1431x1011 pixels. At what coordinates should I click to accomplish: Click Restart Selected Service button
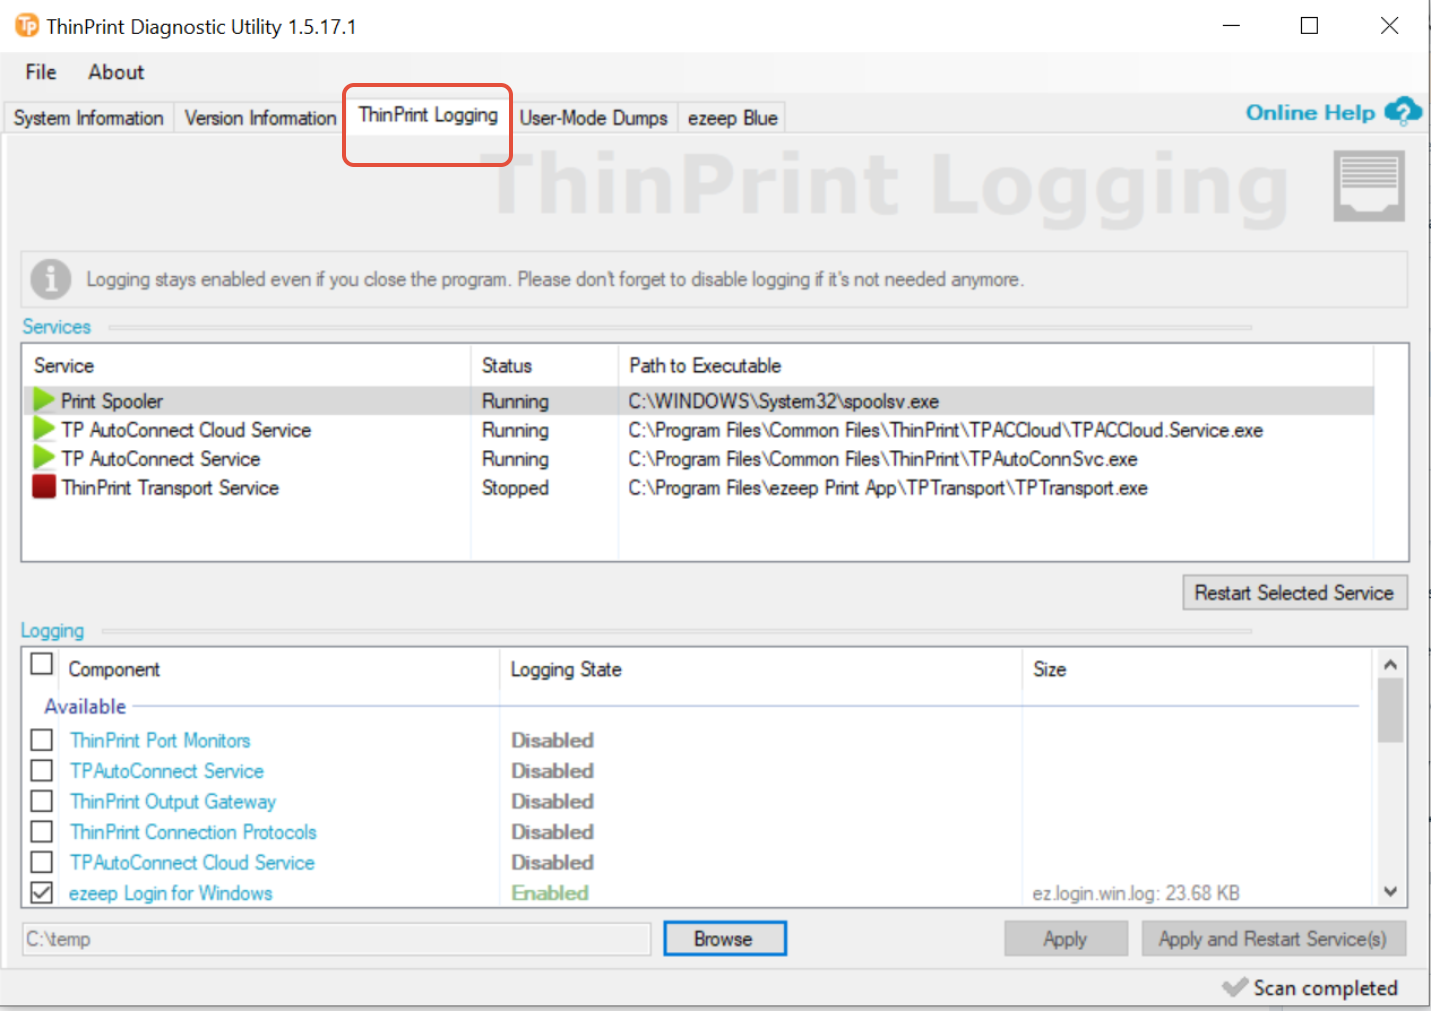[x=1294, y=593]
